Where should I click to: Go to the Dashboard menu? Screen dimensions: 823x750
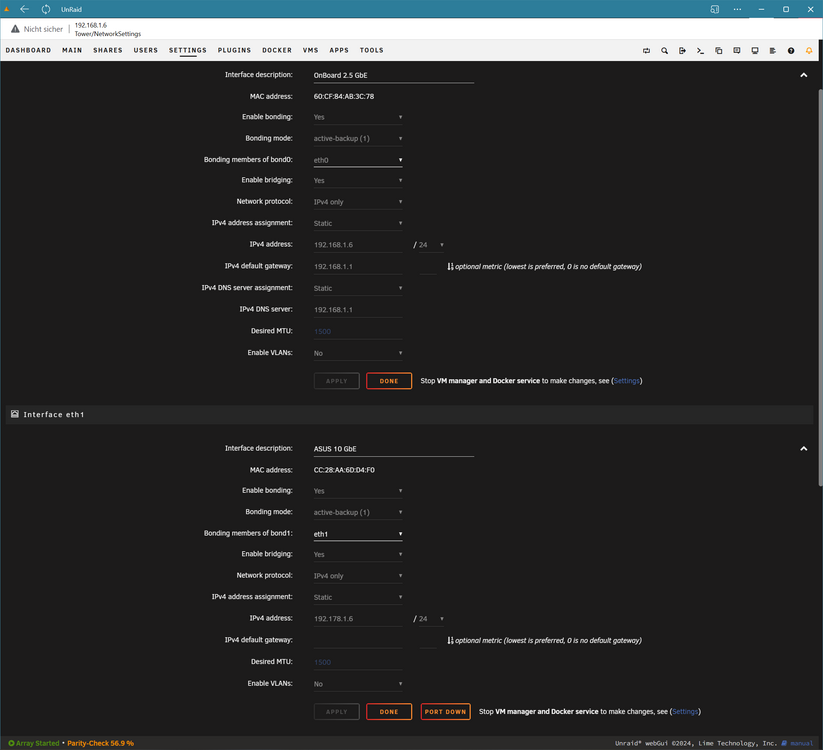click(28, 50)
